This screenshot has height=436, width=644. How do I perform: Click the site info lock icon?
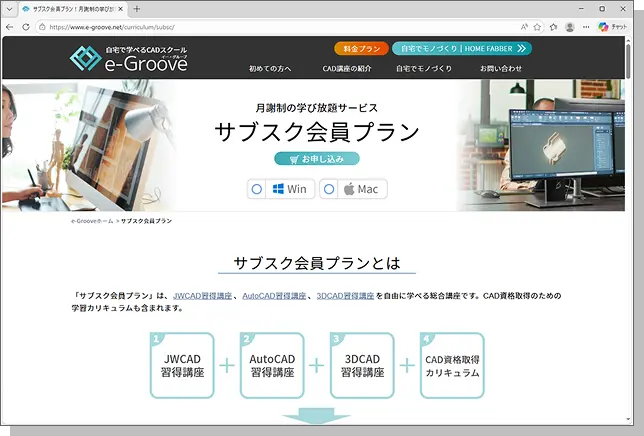pyautogui.click(x=42, y=27)
